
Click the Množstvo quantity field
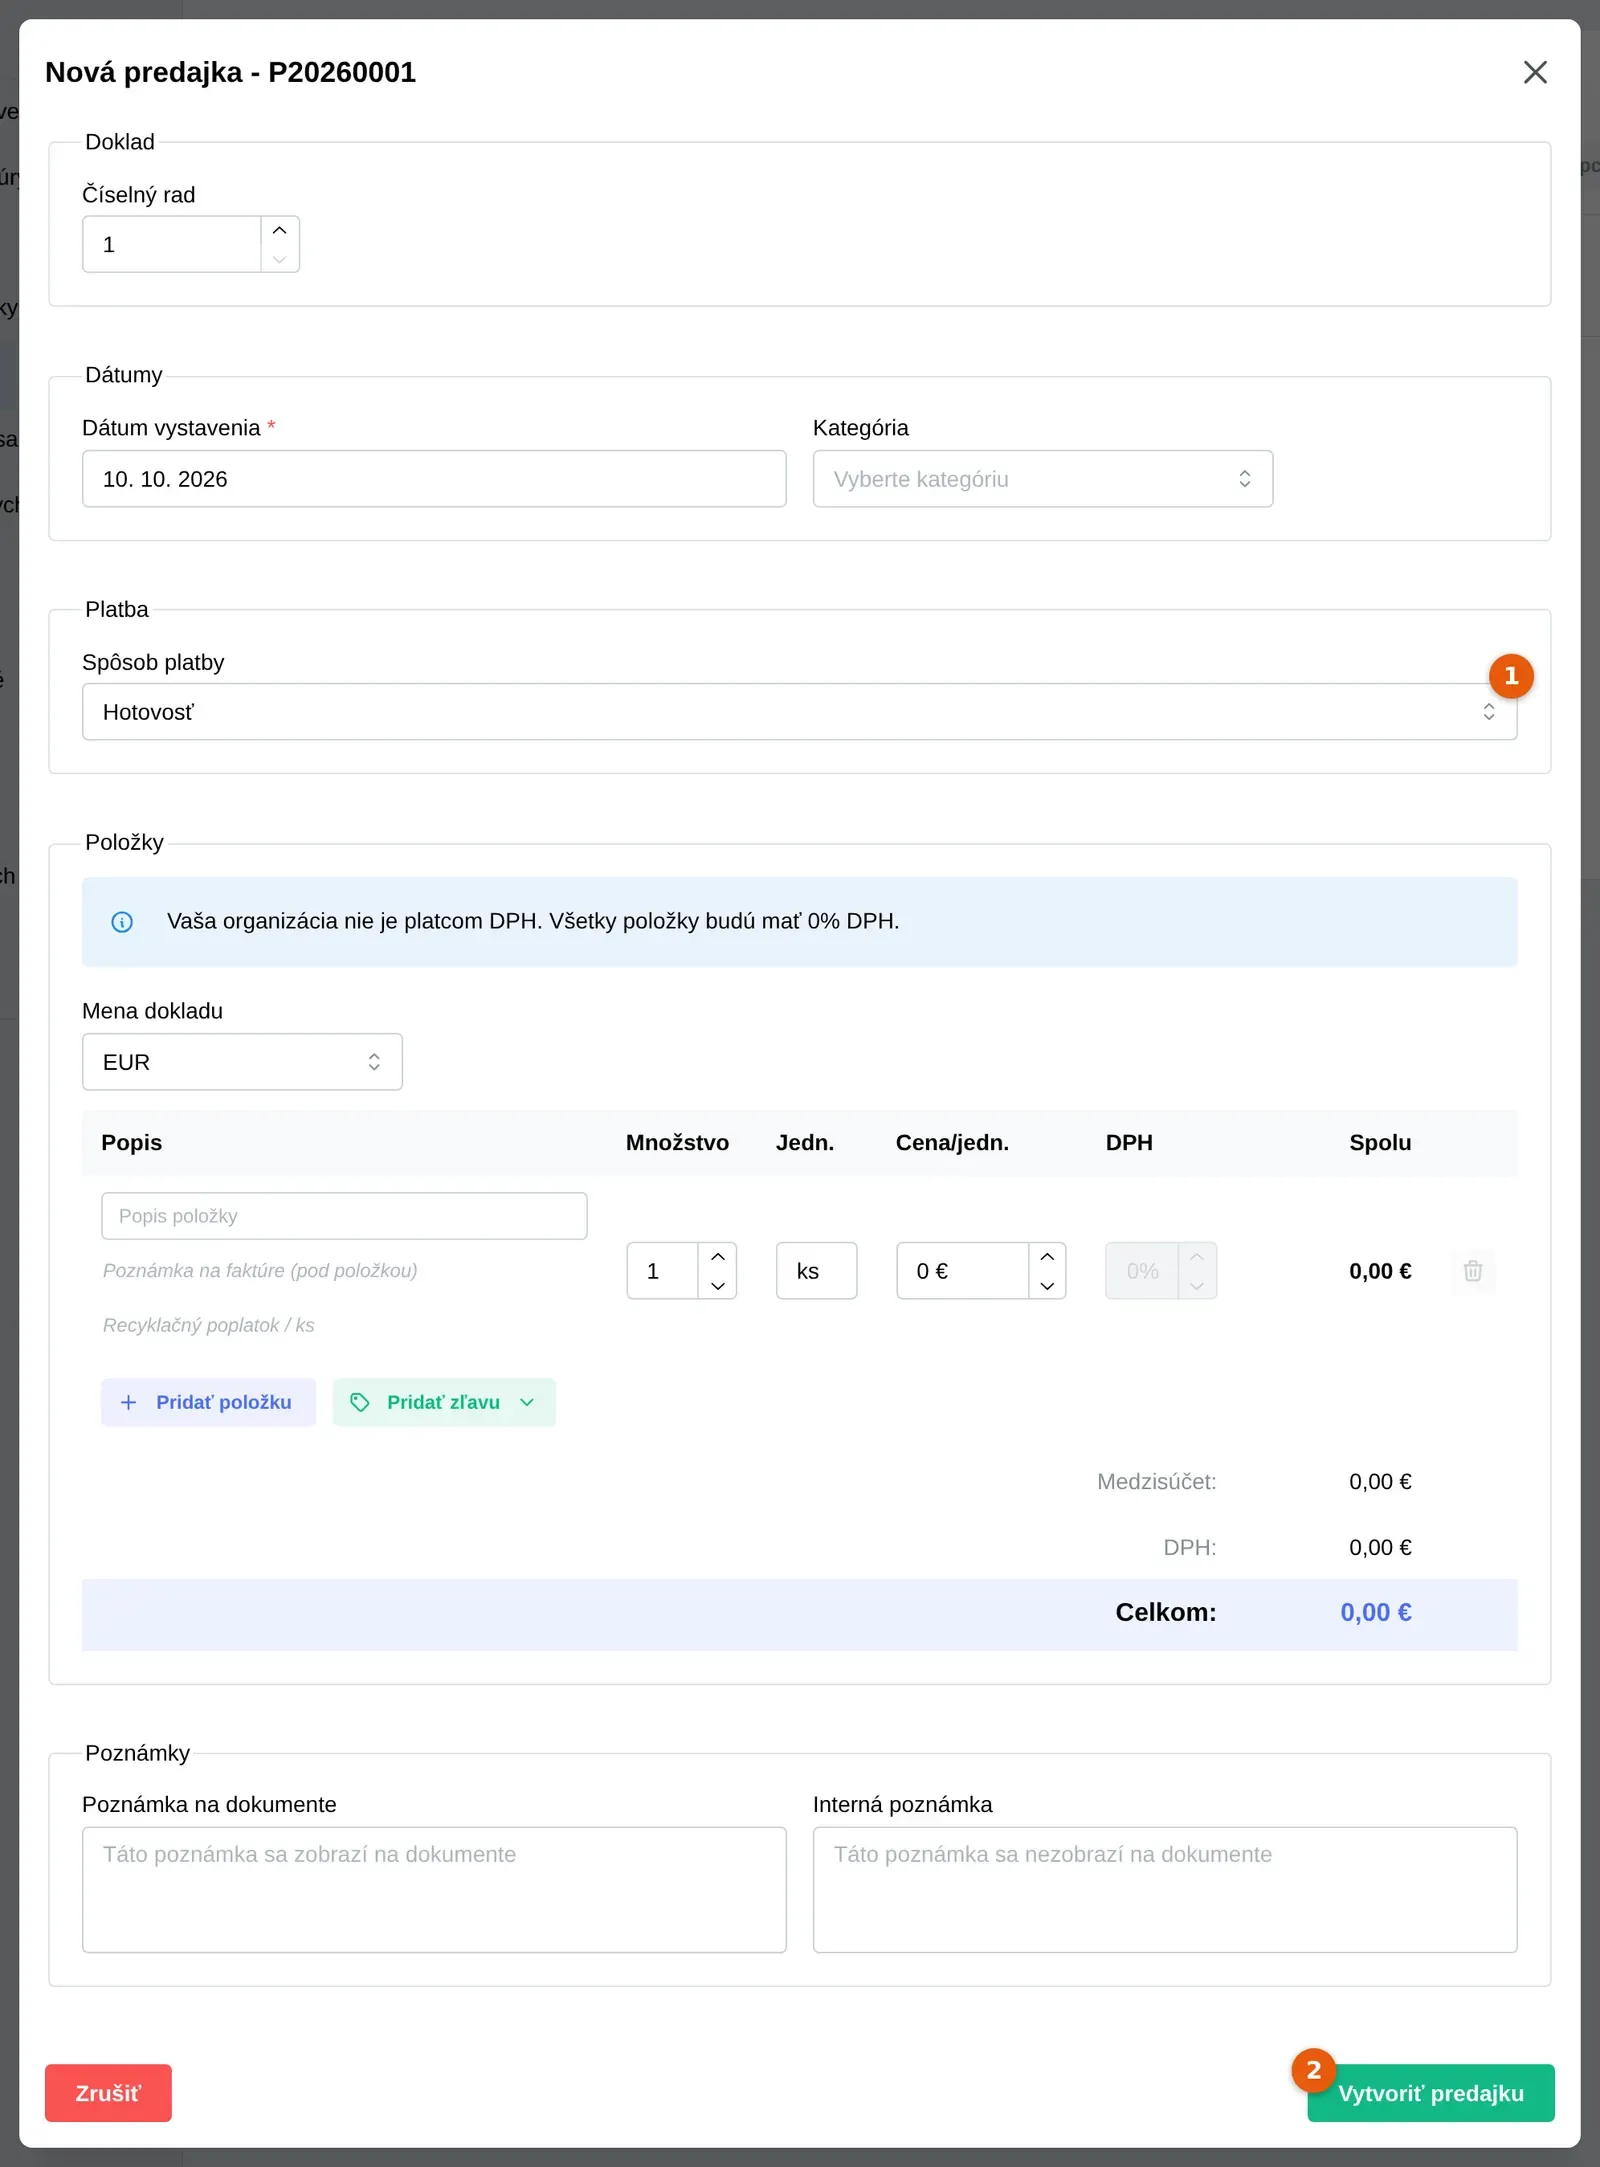click(x=662, y=1271)
